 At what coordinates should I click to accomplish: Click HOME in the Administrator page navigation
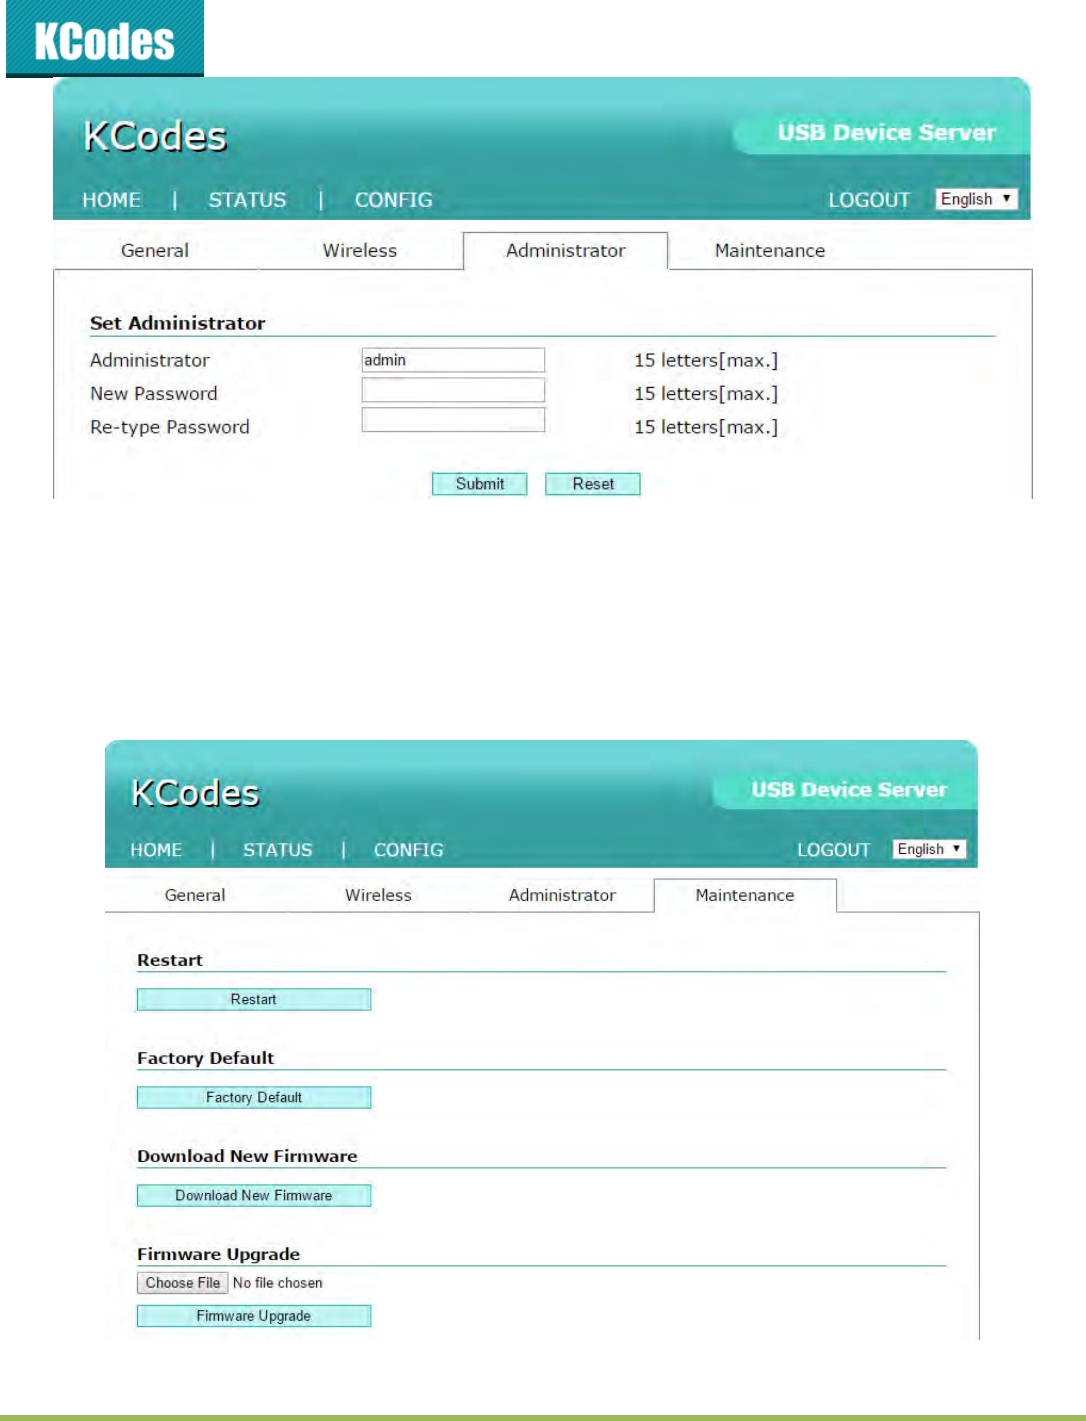tap(111, 200)
